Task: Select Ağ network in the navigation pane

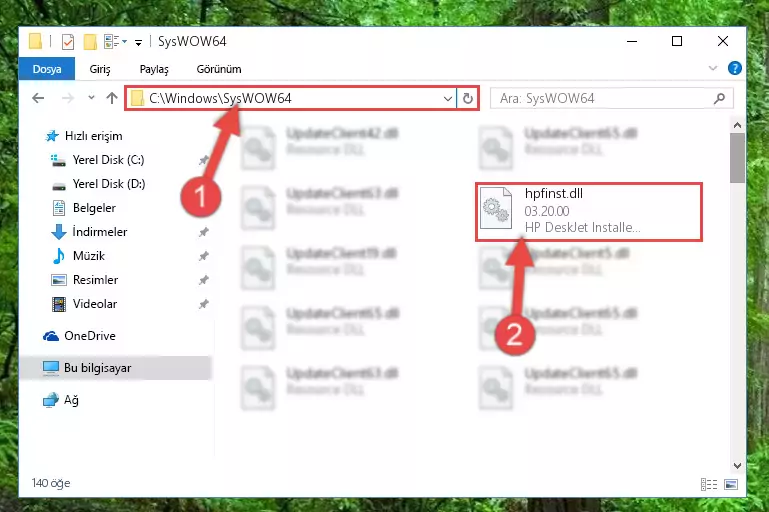Action: point(71,400)
